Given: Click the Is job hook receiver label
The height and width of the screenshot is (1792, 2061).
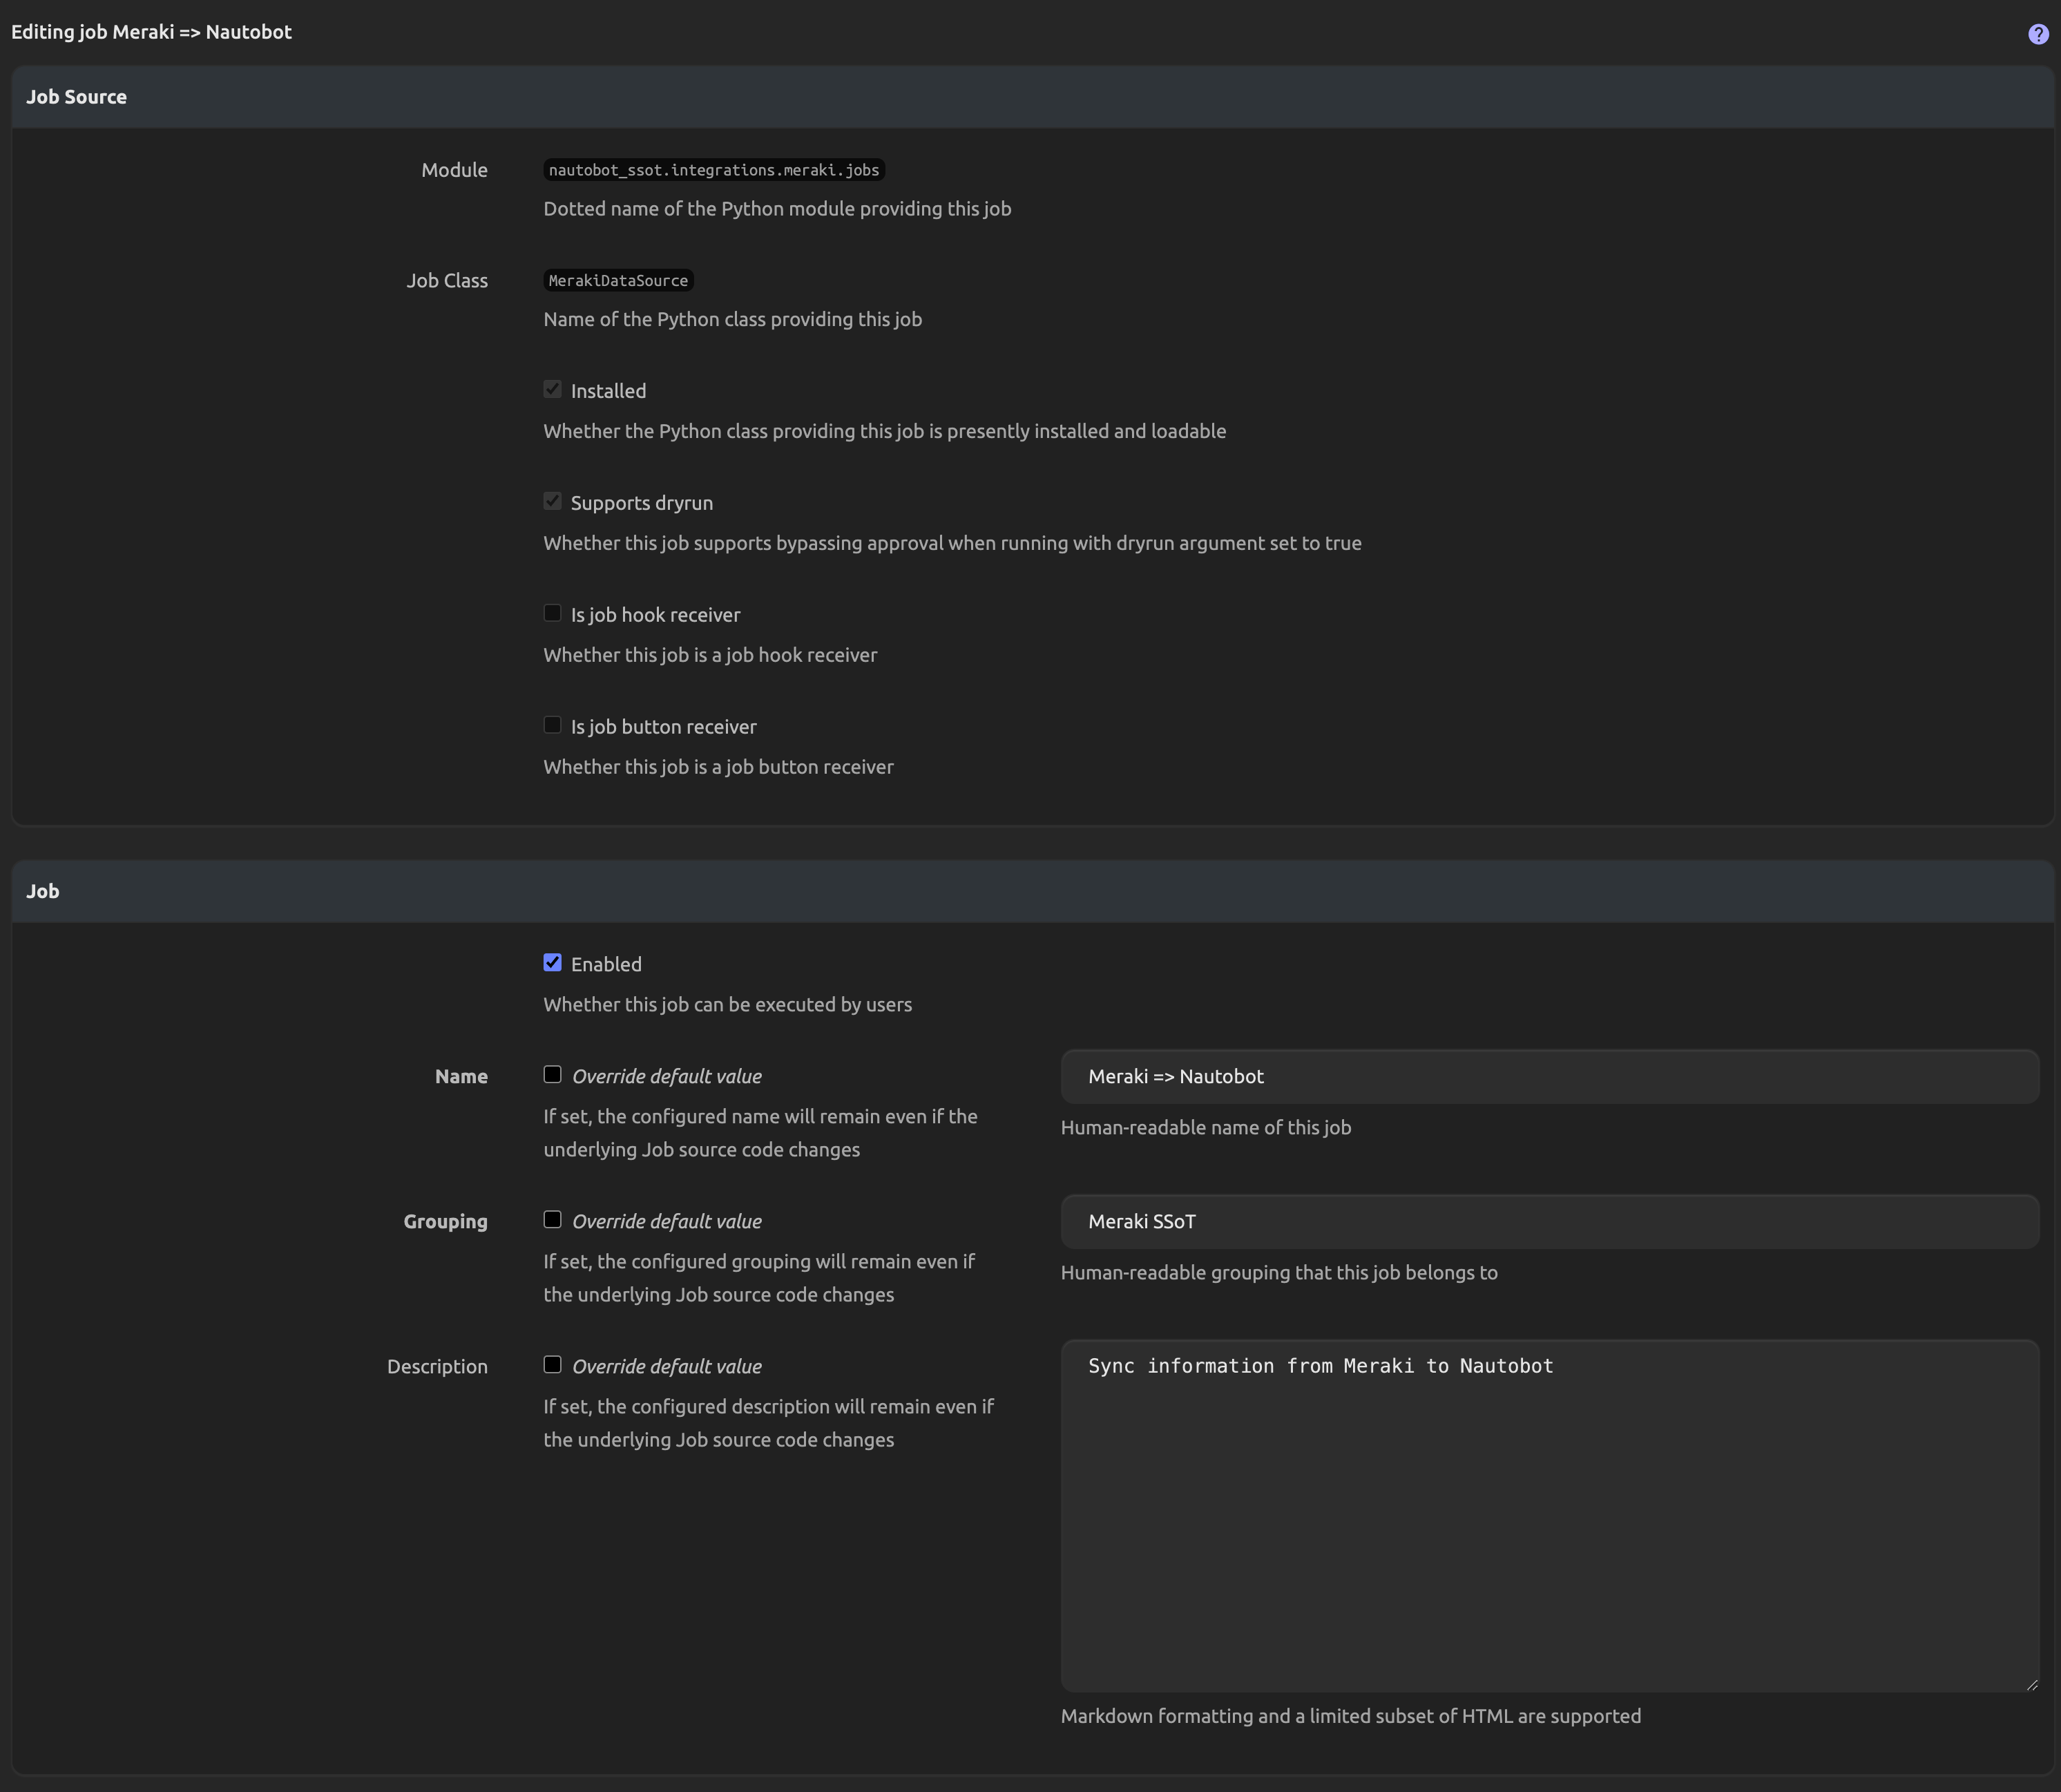Looking at the screenshot, I should (655, 615).
